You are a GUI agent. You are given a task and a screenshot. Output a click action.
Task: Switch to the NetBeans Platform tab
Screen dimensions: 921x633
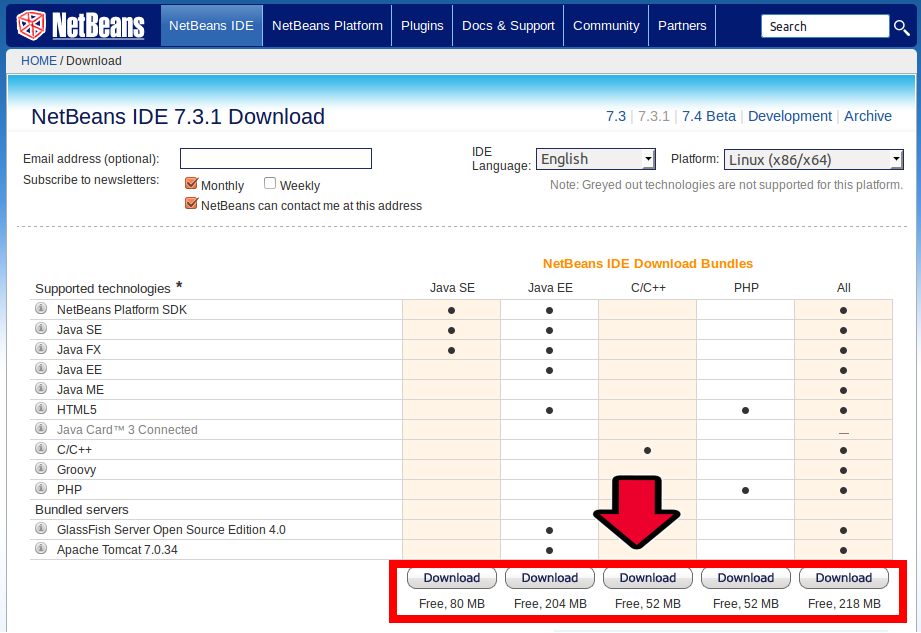(326, 25)
